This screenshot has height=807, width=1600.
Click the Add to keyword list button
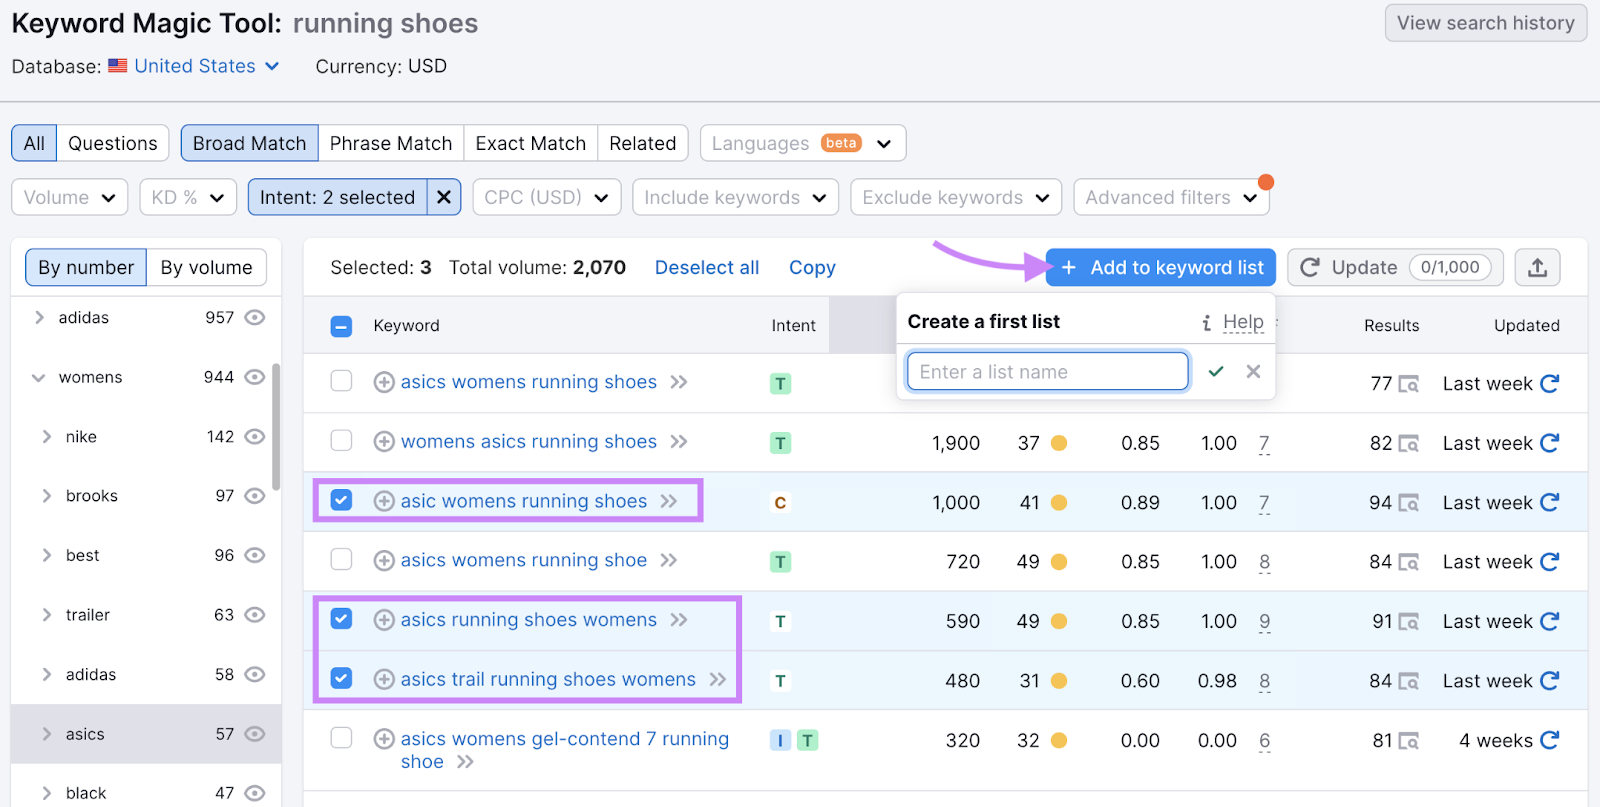click(x=1161, y=267)
